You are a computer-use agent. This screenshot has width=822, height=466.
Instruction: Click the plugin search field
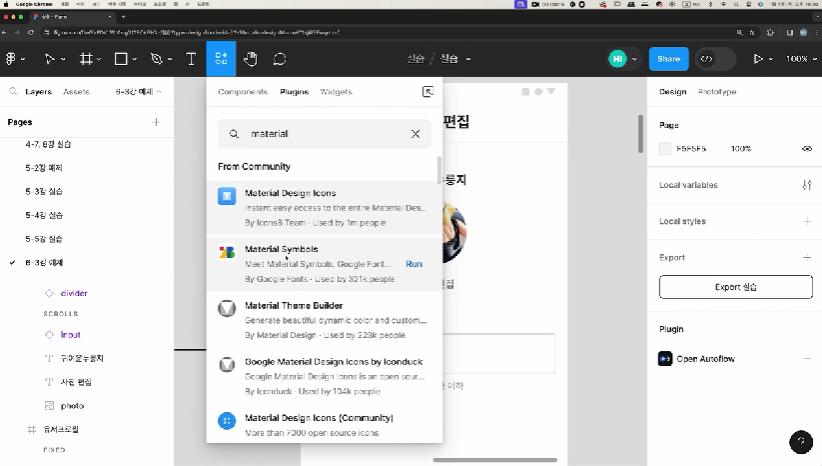click(x=324, y=134)
